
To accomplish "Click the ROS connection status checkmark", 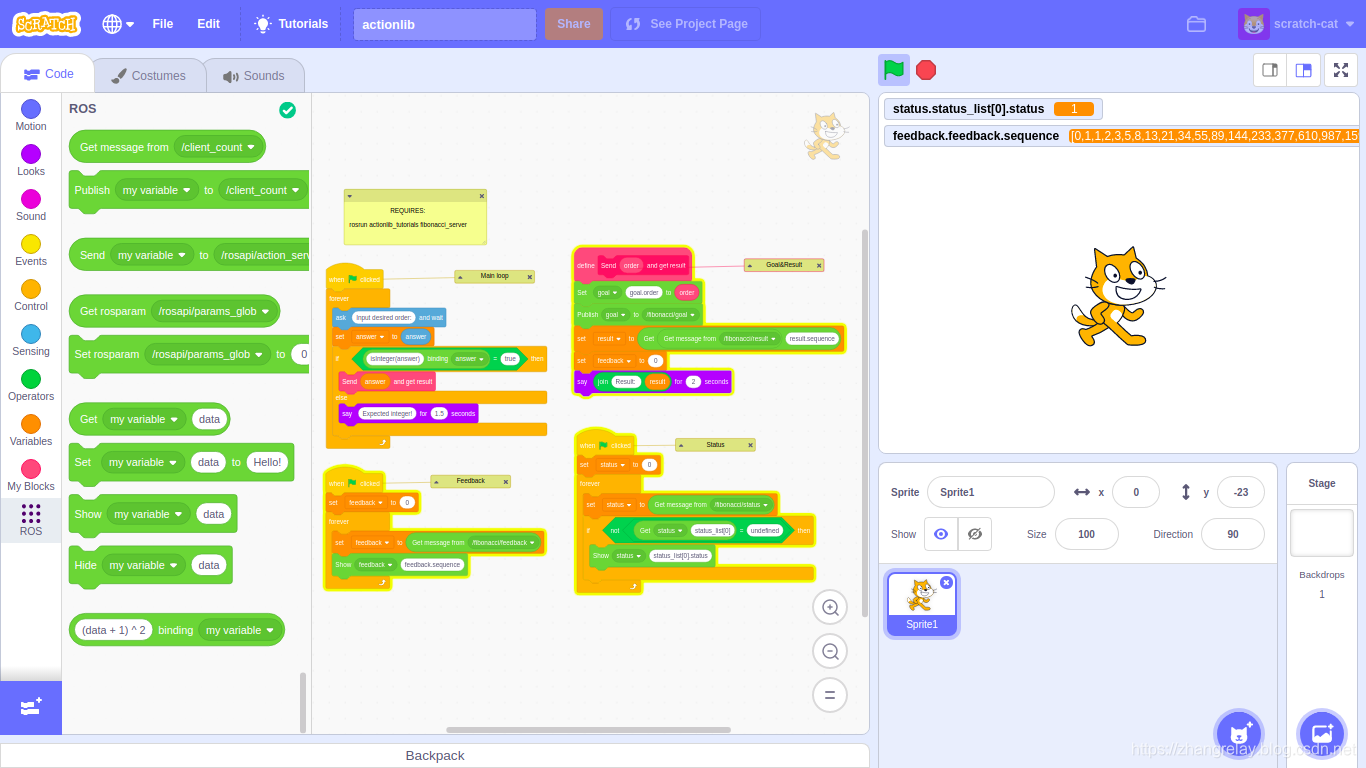I will [288, 110].
